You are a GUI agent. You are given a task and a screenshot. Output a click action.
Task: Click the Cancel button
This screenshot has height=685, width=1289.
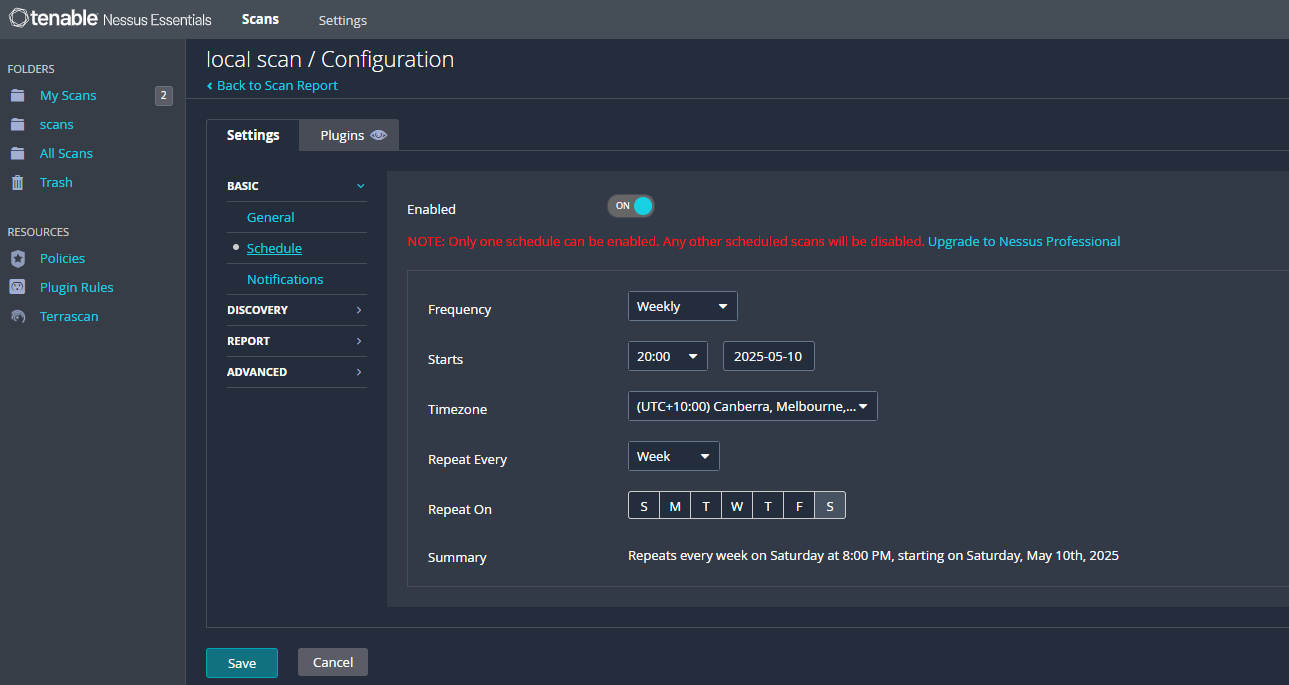333,662
